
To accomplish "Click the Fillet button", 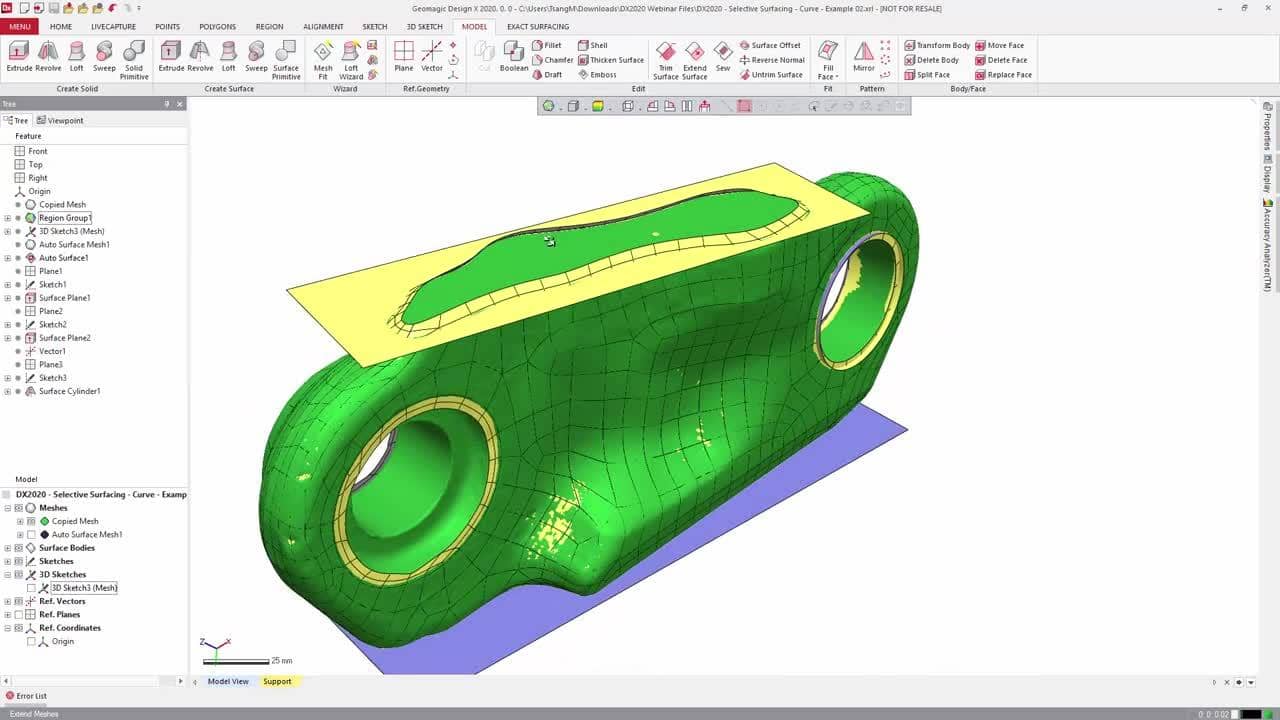I will (546, 45).
